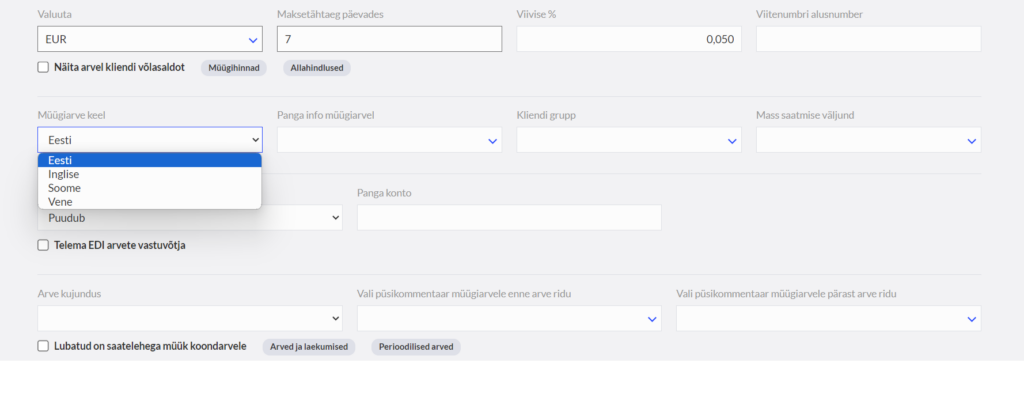1024x401 pixels.
Task: Tick Telema EDI arvete vastuvõtja checkbox
Action: pos(43,246)
